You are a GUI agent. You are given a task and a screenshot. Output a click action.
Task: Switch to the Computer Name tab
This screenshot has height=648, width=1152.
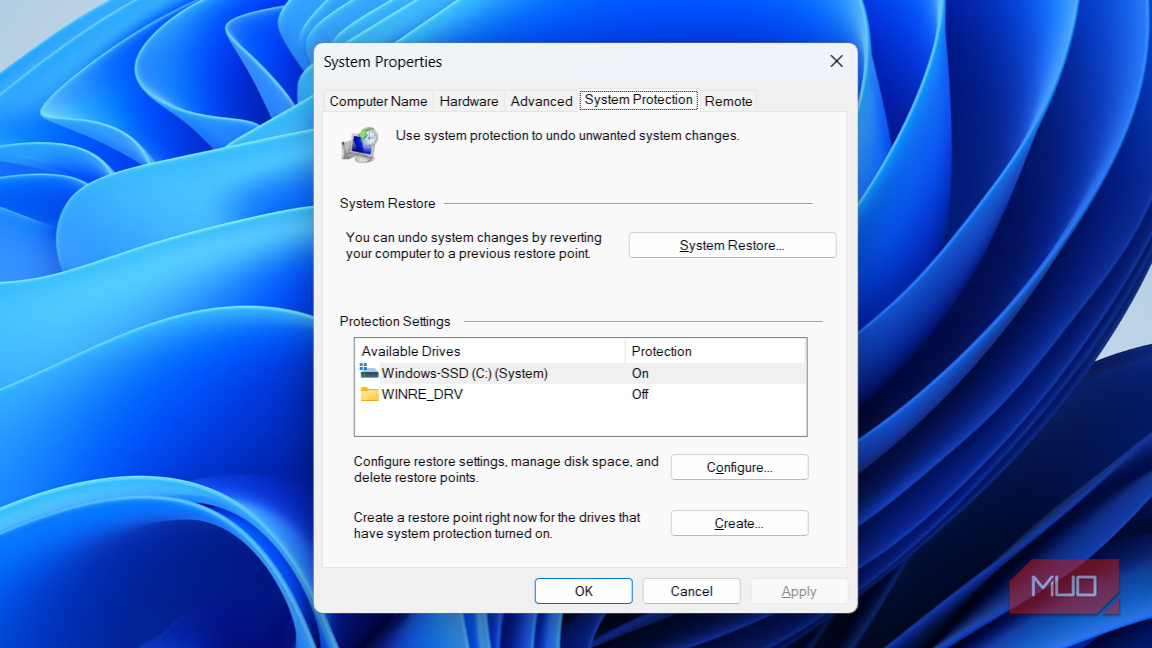pyautogui.click(x=378, y=101)
